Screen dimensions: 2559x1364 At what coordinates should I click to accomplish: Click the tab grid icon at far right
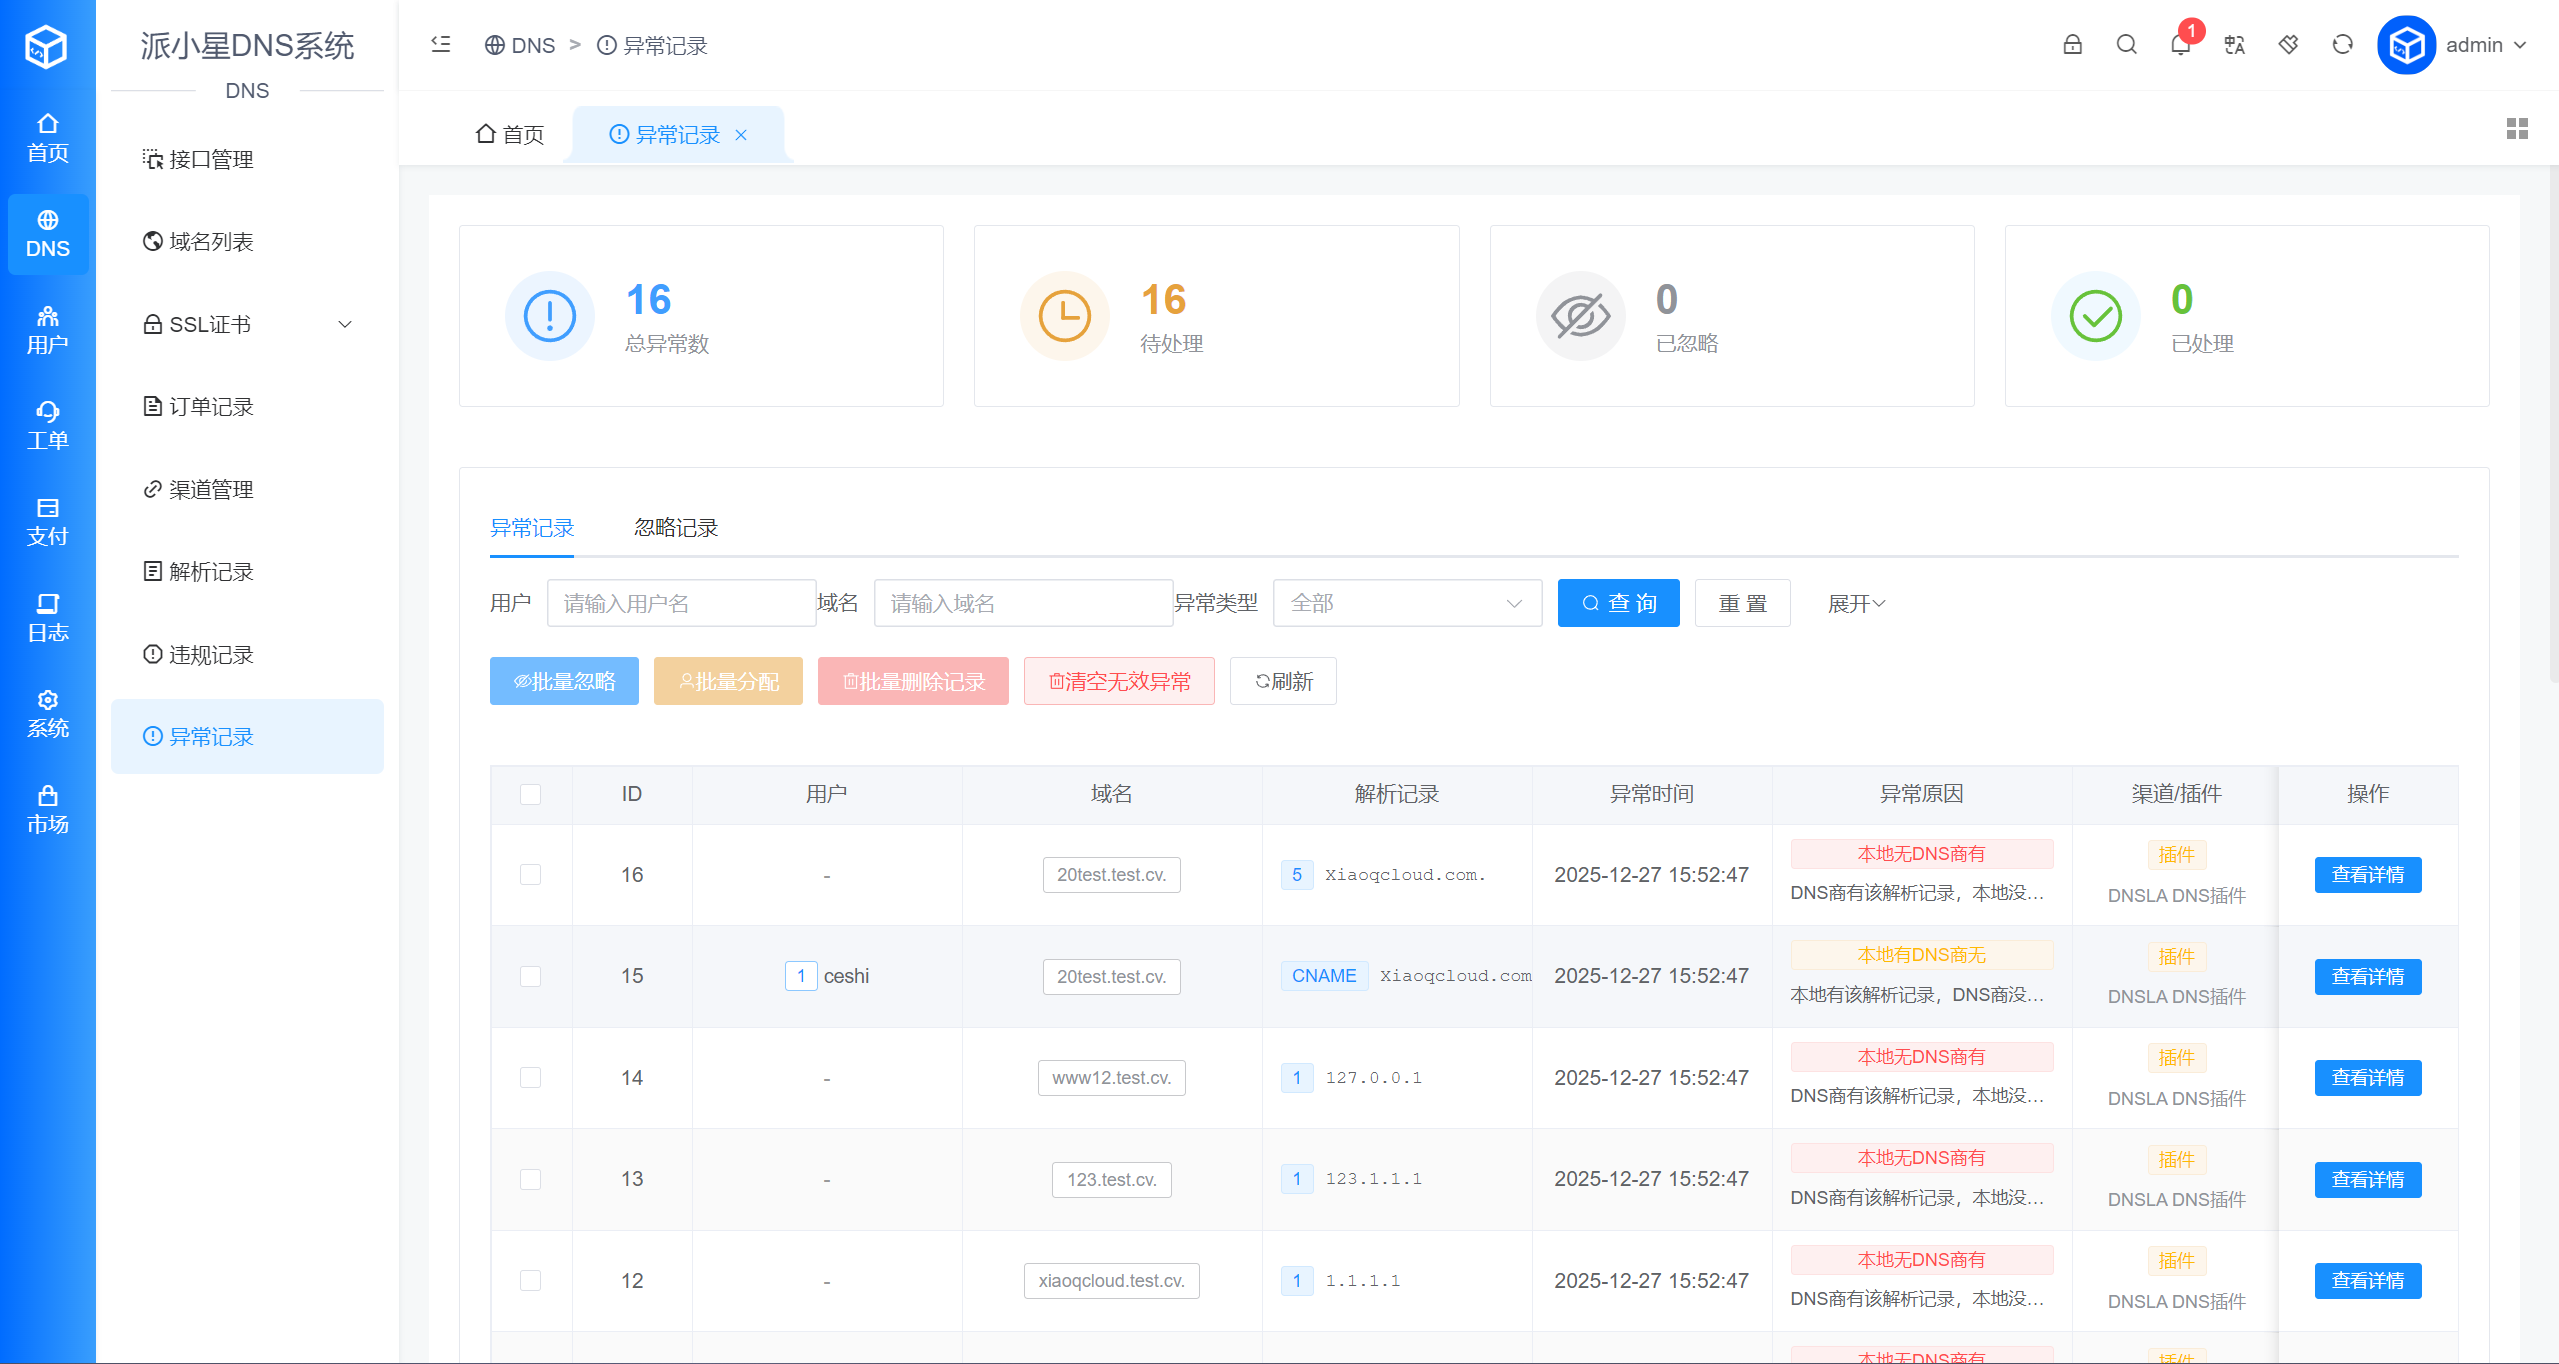coord(2517,129)
